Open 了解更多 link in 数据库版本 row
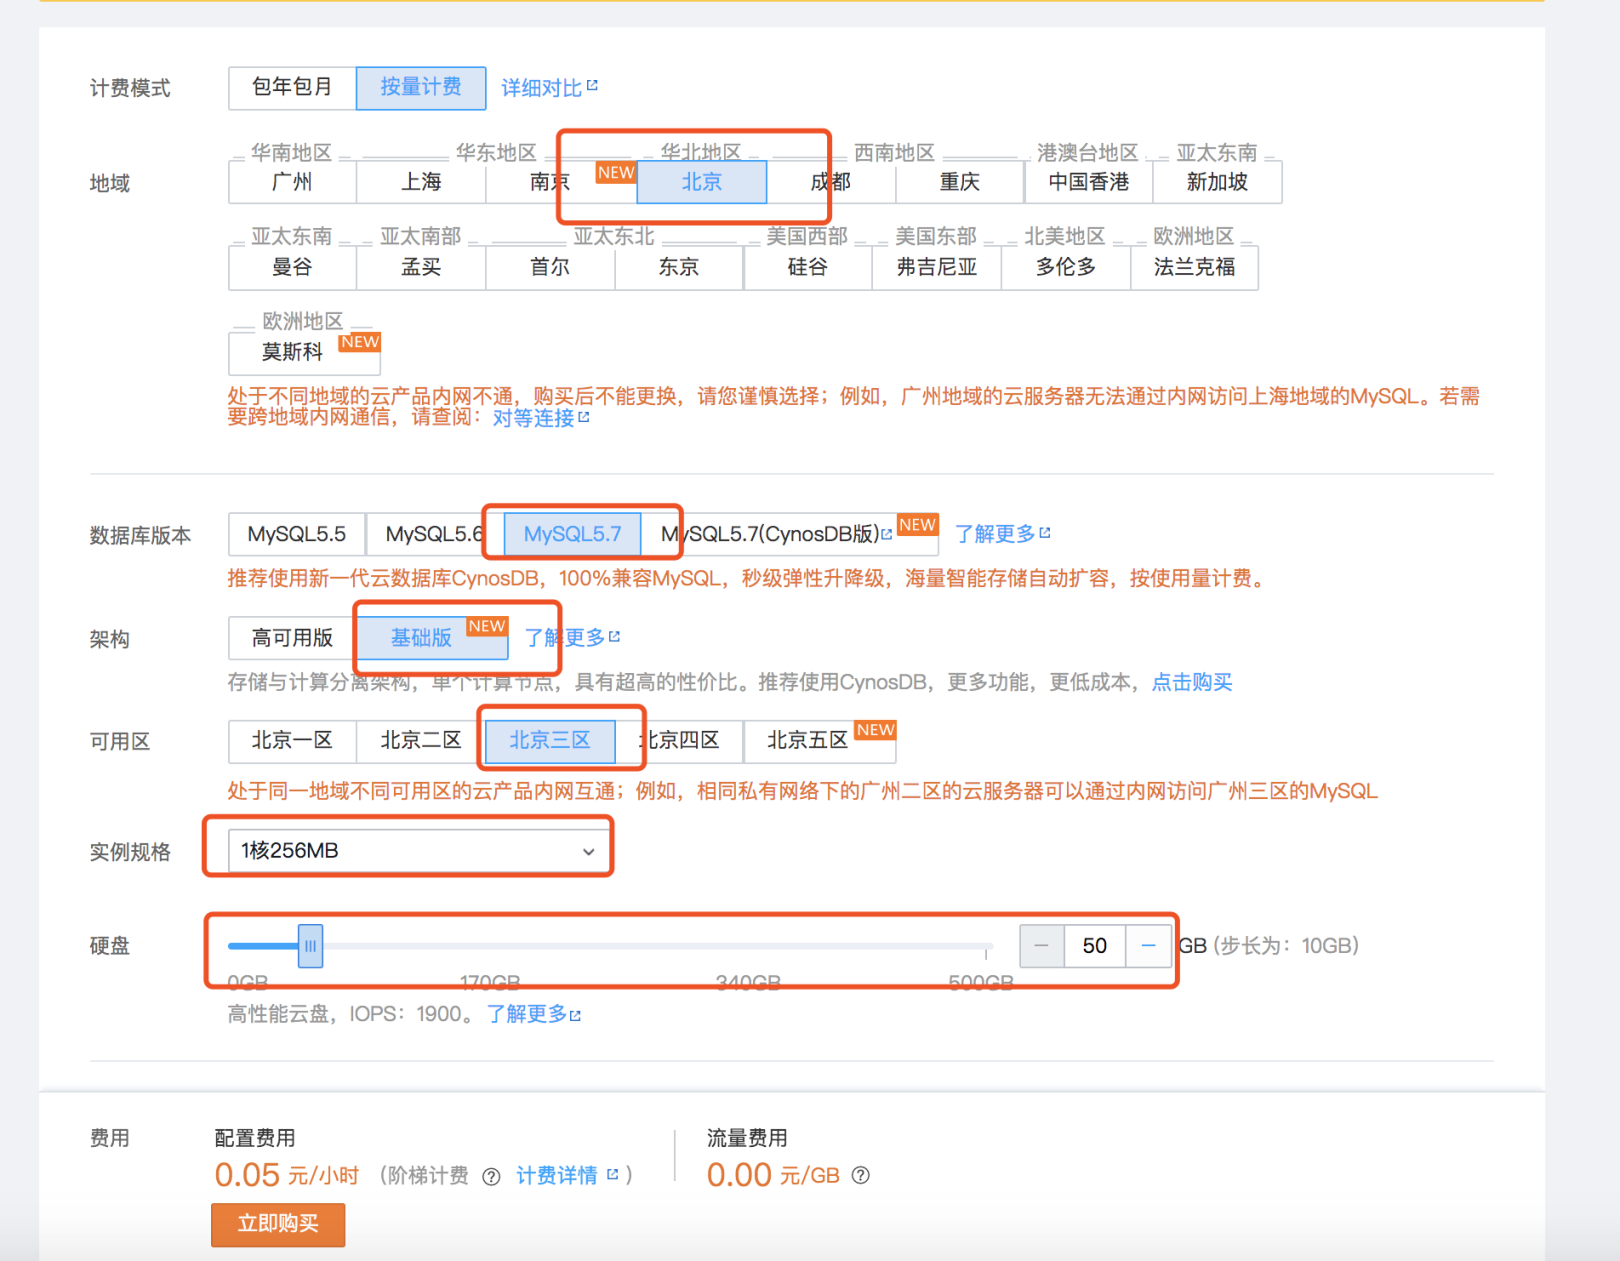Screen dimensions: 1620x1261 pyautogui.click(x=1002, y=534)
